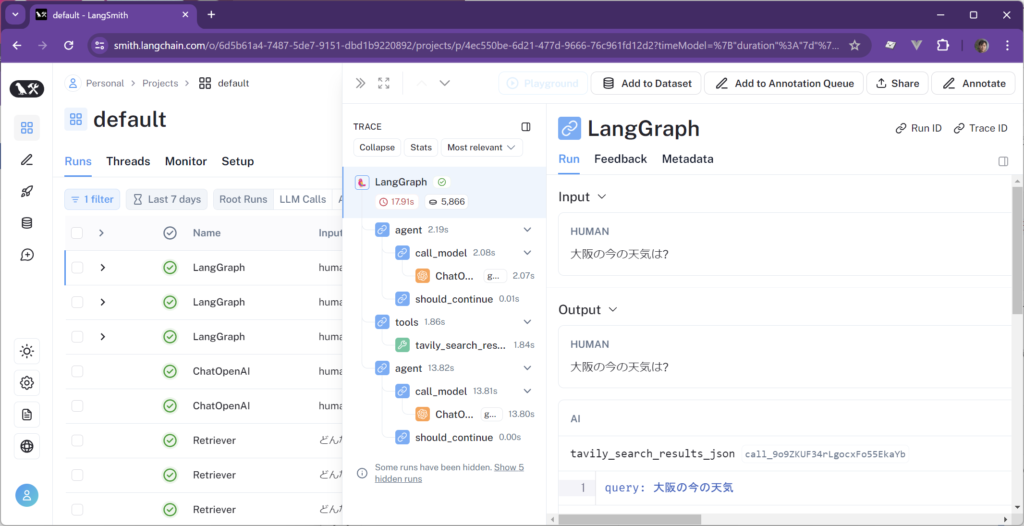The height and width of the screenshot is (526, 1024).
Task: Switch to the Feedback tab
Action: (620, 159)
